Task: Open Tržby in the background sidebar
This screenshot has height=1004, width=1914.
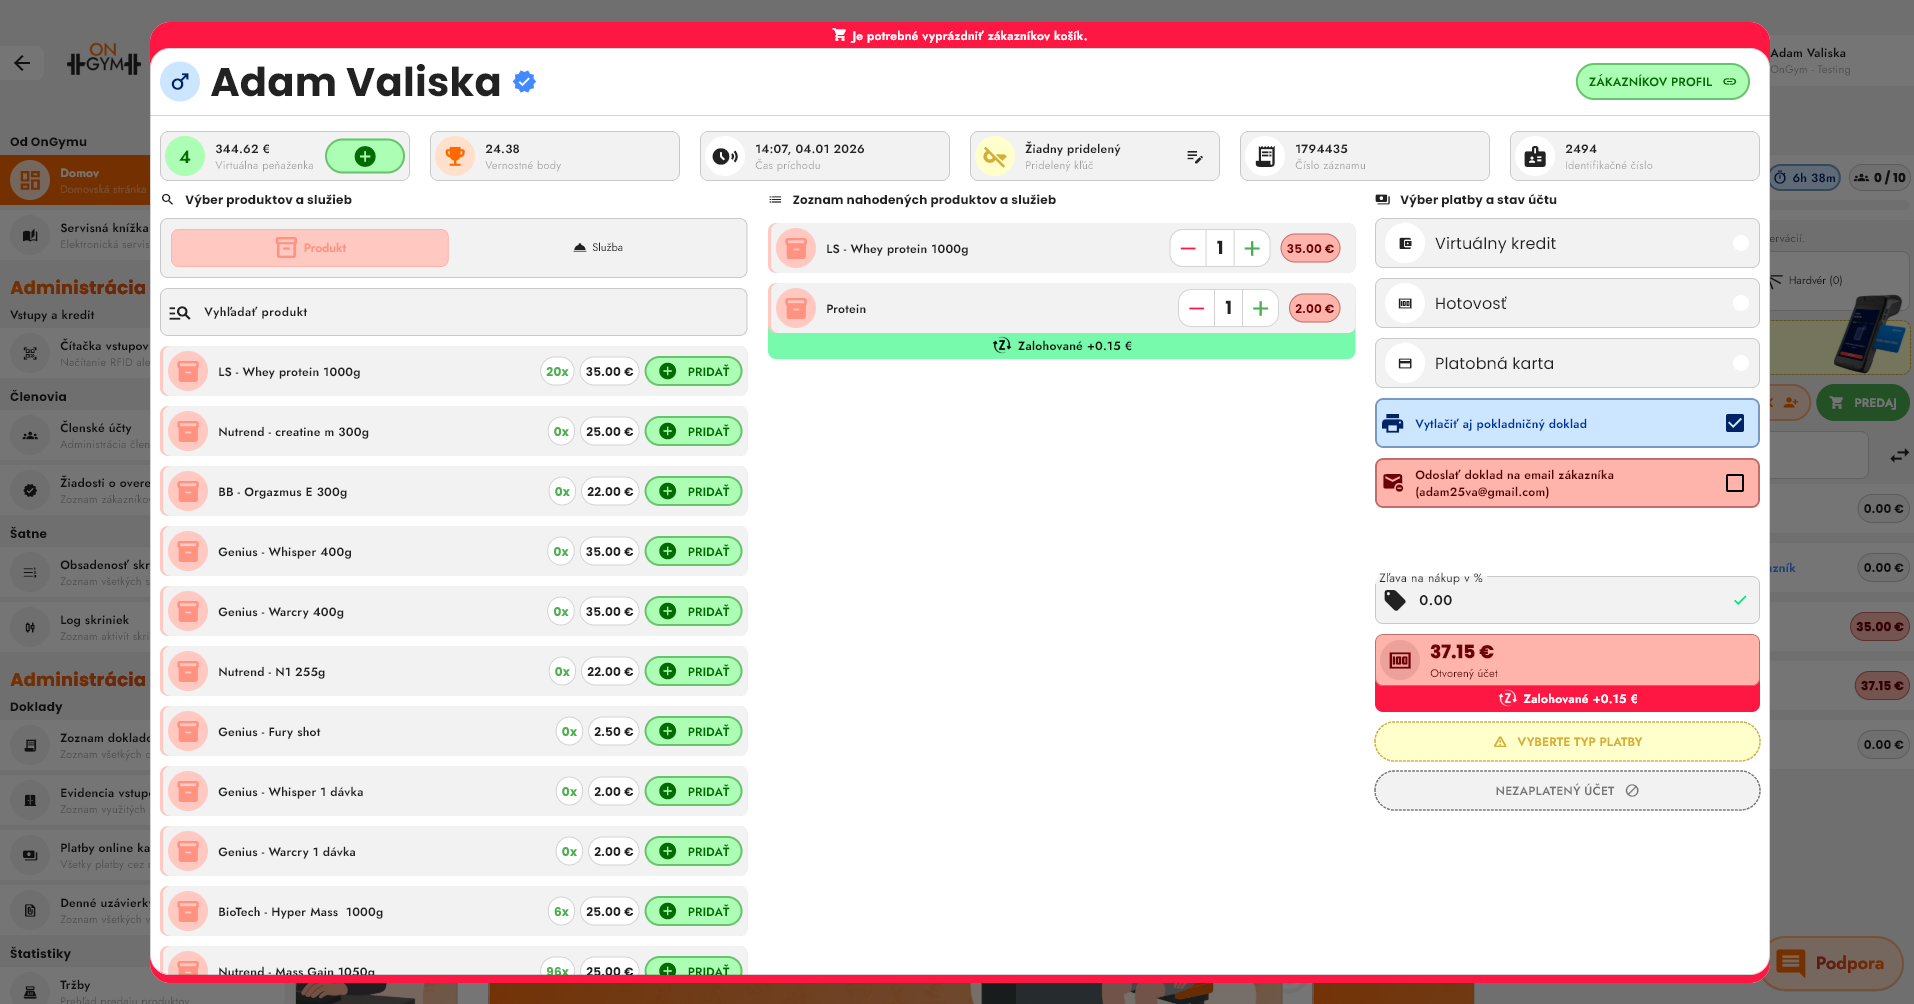Action: [75, 990]
